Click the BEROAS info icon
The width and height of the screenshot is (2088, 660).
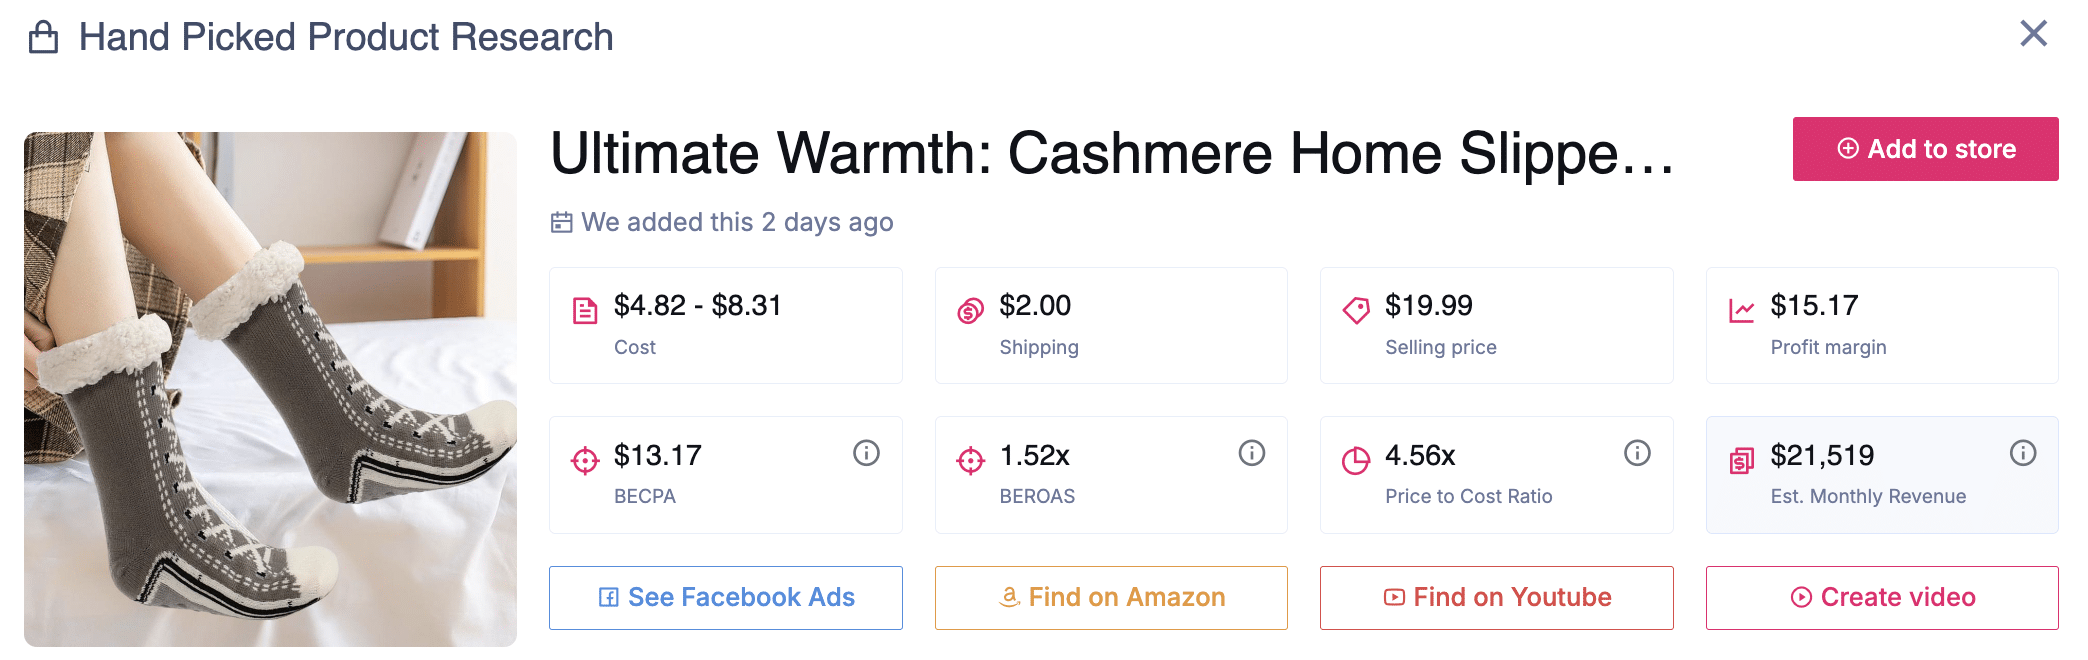click(x=1251, y=453)
